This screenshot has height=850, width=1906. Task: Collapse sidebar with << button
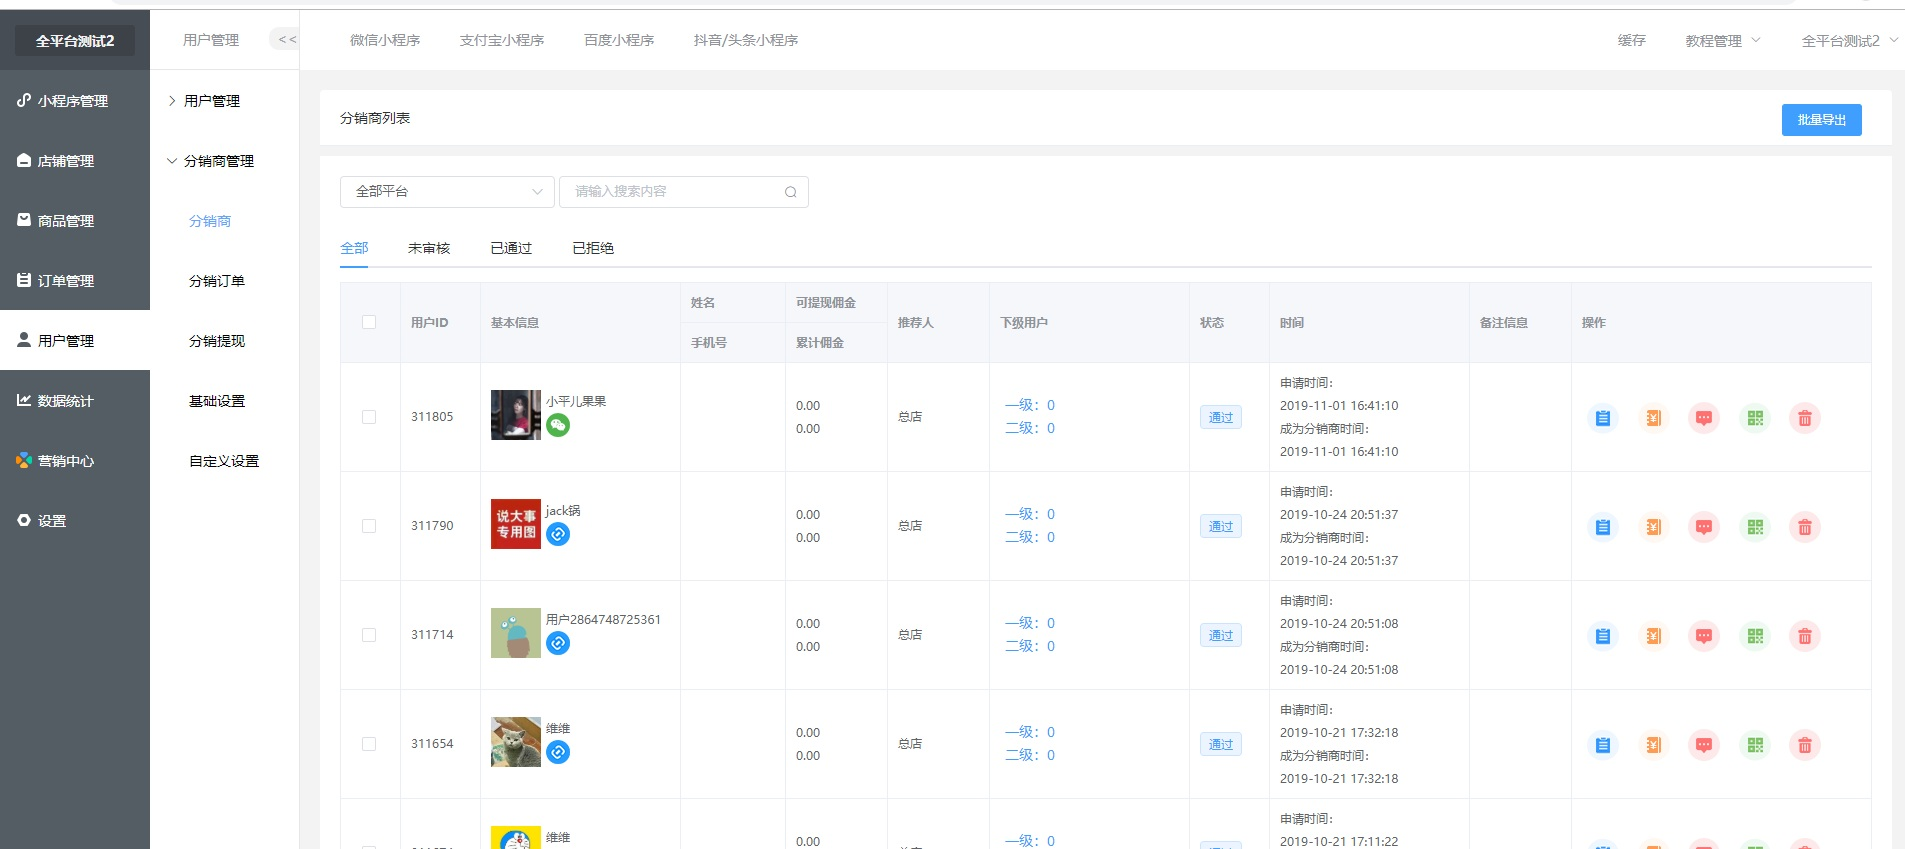tap(286, 40)
